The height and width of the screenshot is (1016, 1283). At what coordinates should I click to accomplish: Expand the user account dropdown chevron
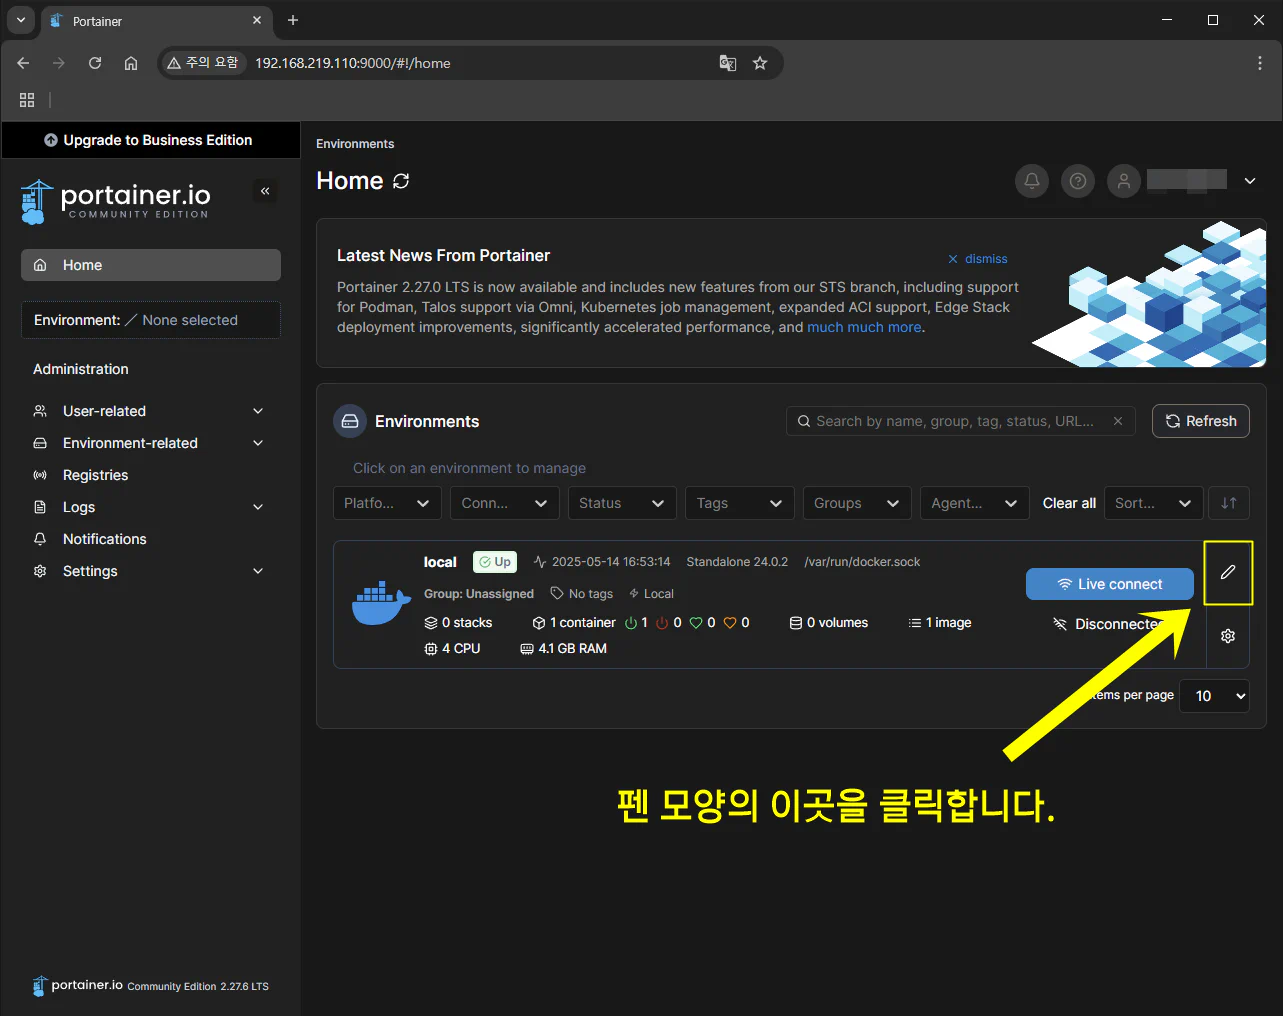(x=1250, y=181)
